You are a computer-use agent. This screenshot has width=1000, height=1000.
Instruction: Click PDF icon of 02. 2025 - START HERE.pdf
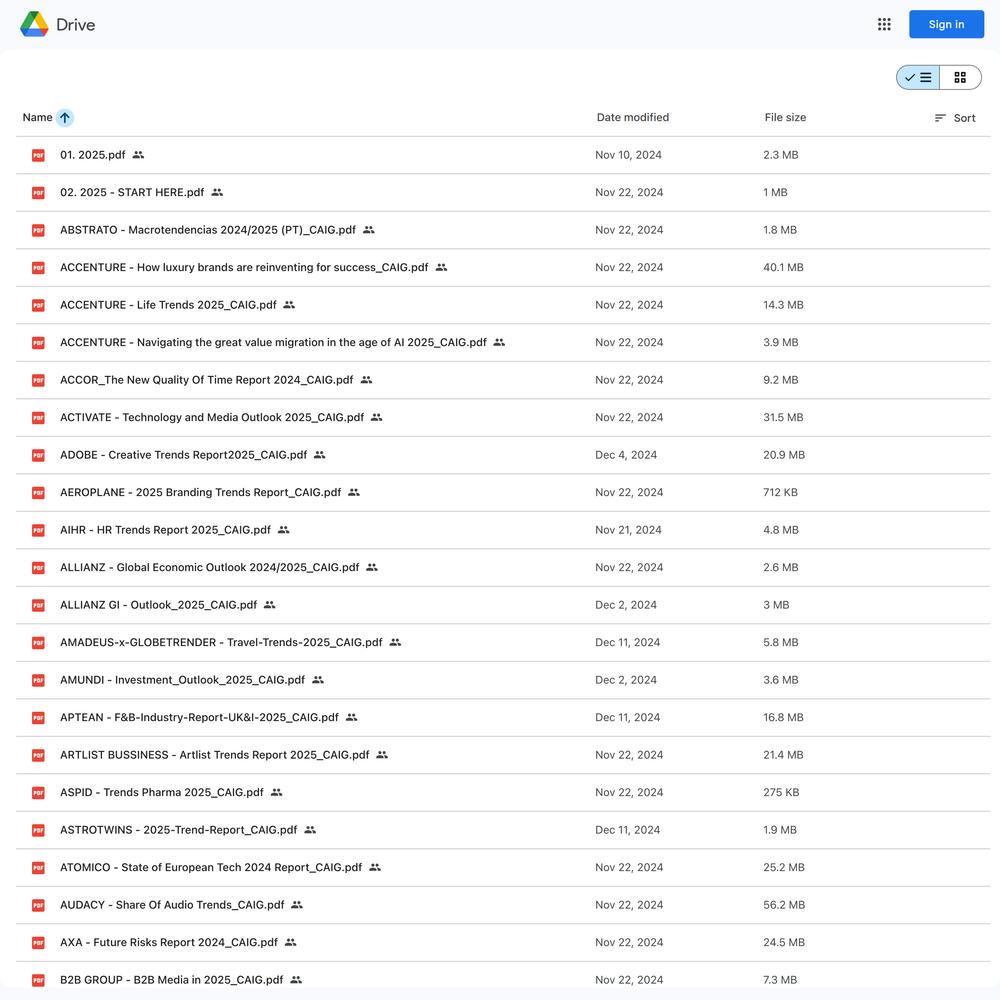pyautogui.click(x=38, y=193)
